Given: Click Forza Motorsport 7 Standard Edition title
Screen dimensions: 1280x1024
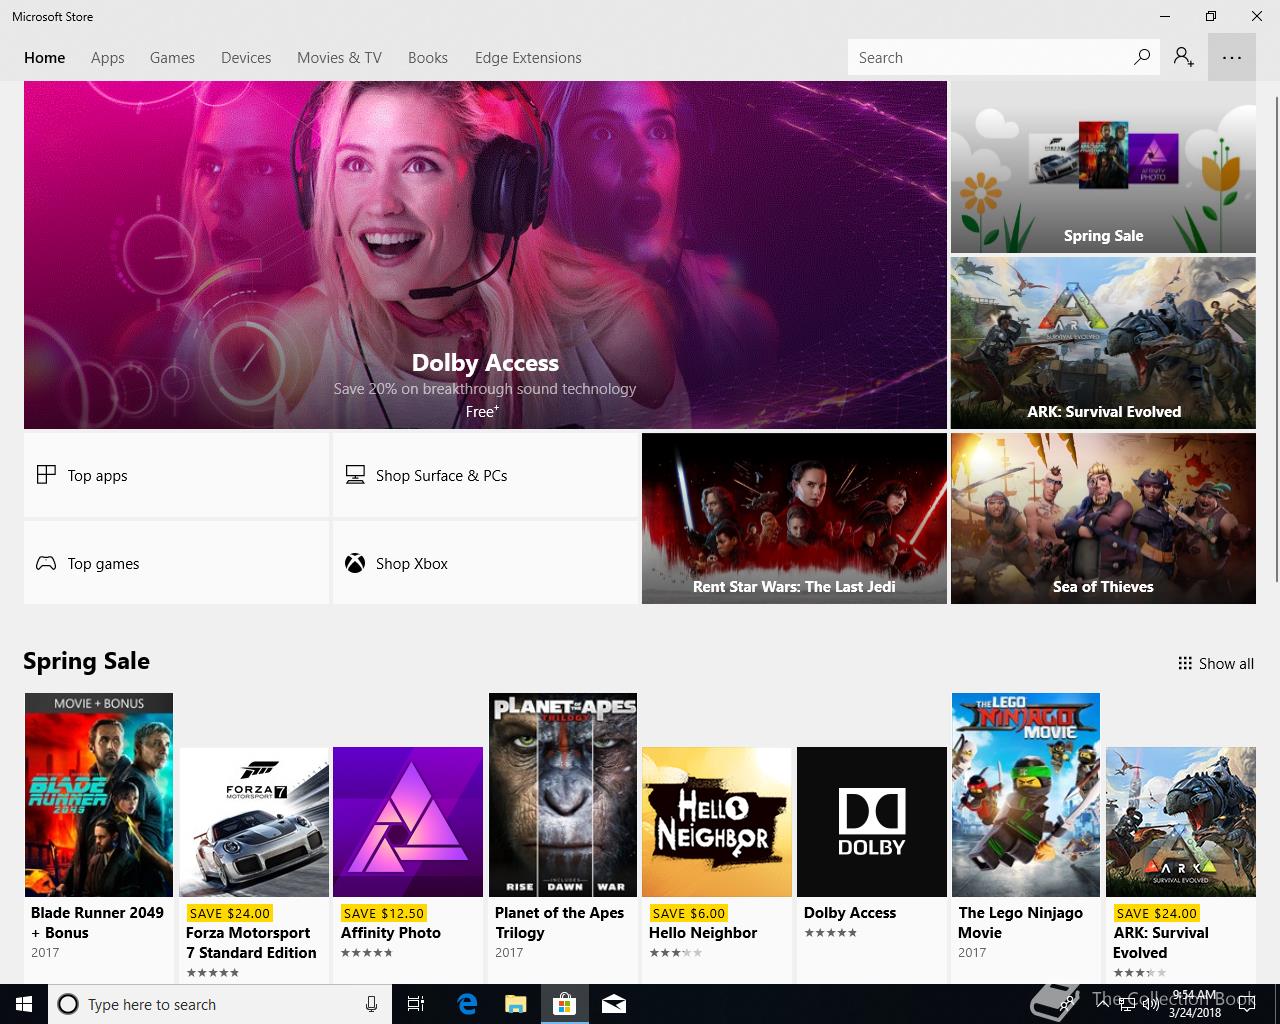Looking at the screenshot, I should pyautogui.click(x=251, y=943).
